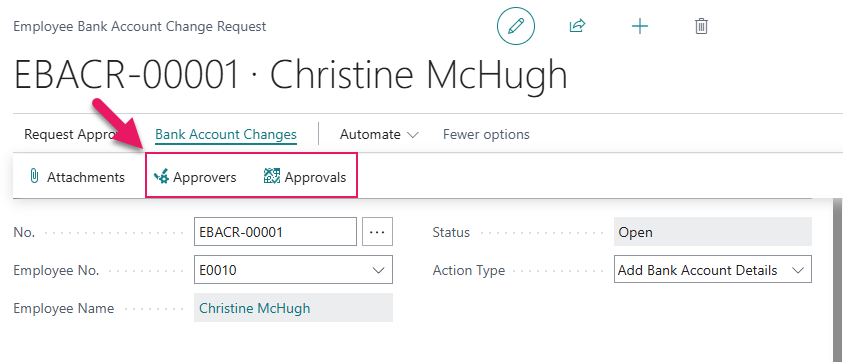Viewport: 843px width, 362px height.
Task: Click the page title EBACR-00001 · Christine McHugh
Action: pos(290,74)
